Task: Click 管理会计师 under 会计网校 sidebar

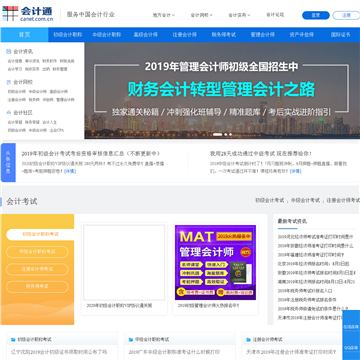Action: click(65, 100)
